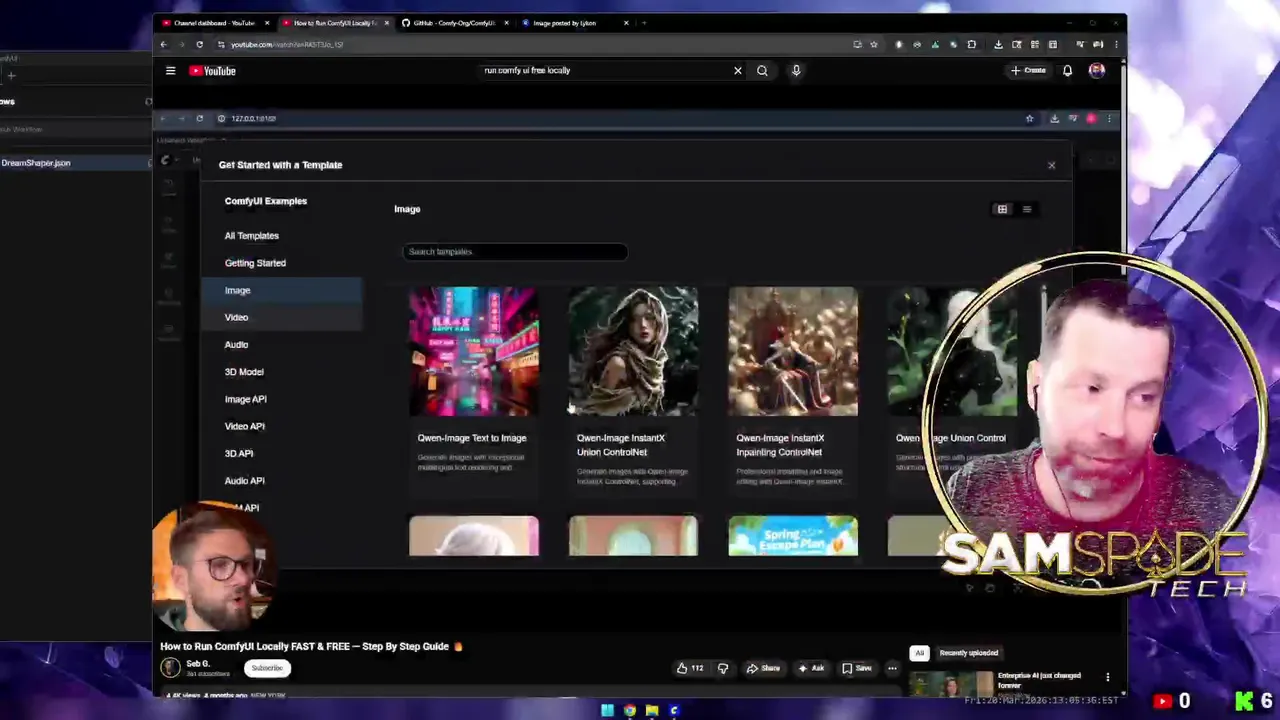Viewport: 1280px width, 720px height.
Task: Open a new browser tab
Action: [x=644, y=23]
